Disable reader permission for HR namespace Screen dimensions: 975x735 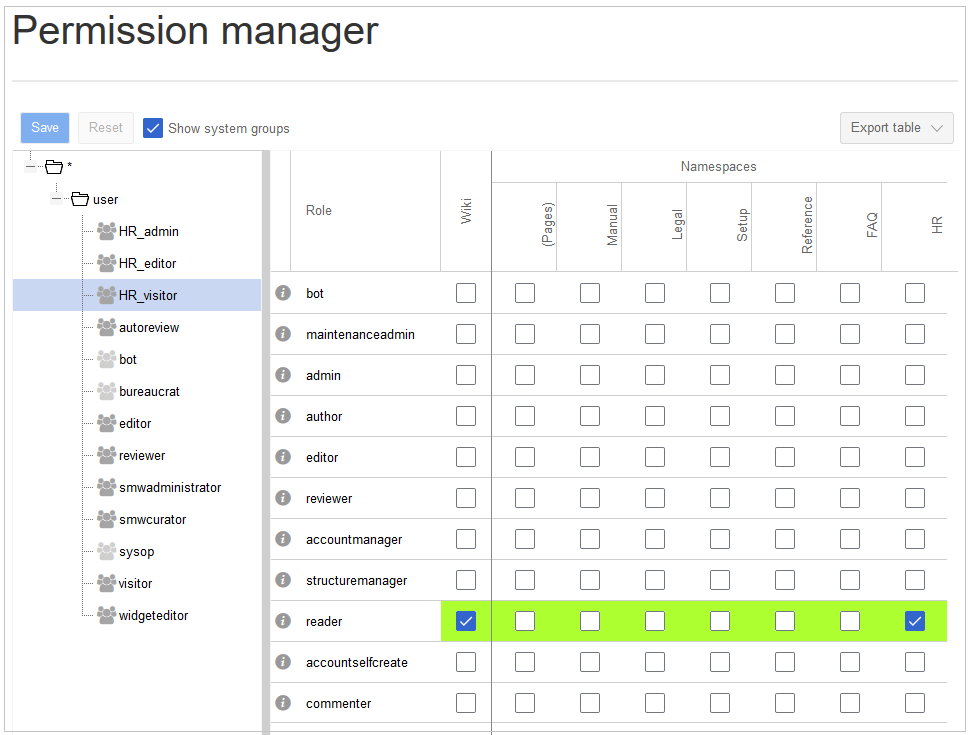click(x=915, y=621)
